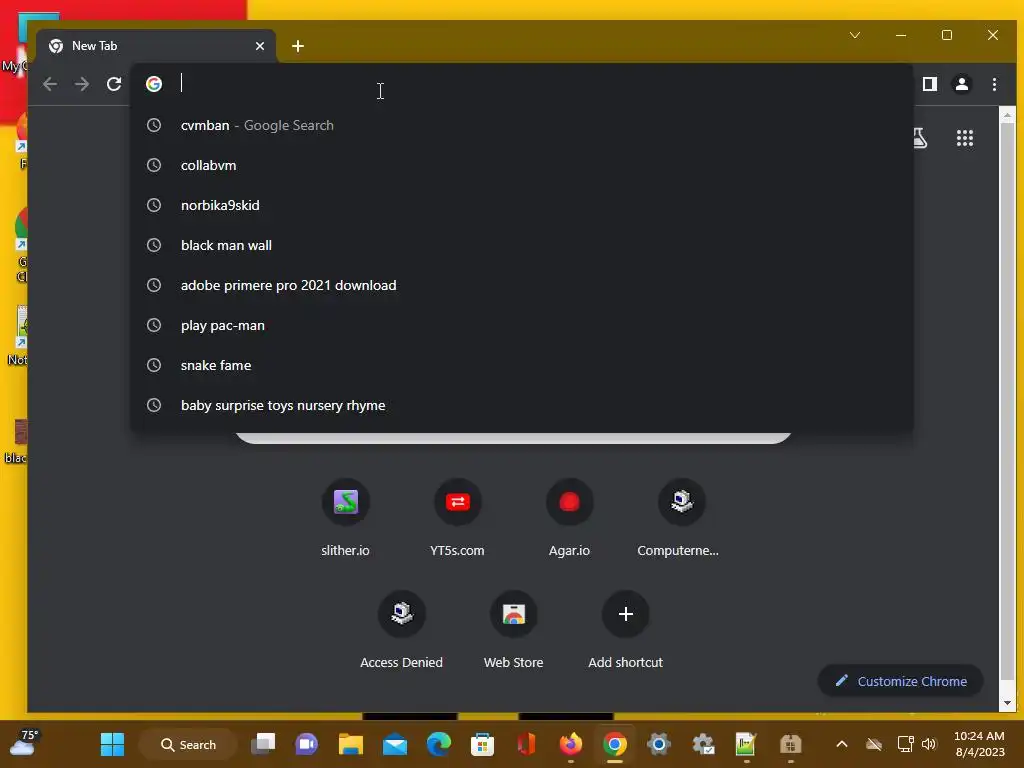
Task: Open the Mail app on the taskbar
Action: (395, 744)
